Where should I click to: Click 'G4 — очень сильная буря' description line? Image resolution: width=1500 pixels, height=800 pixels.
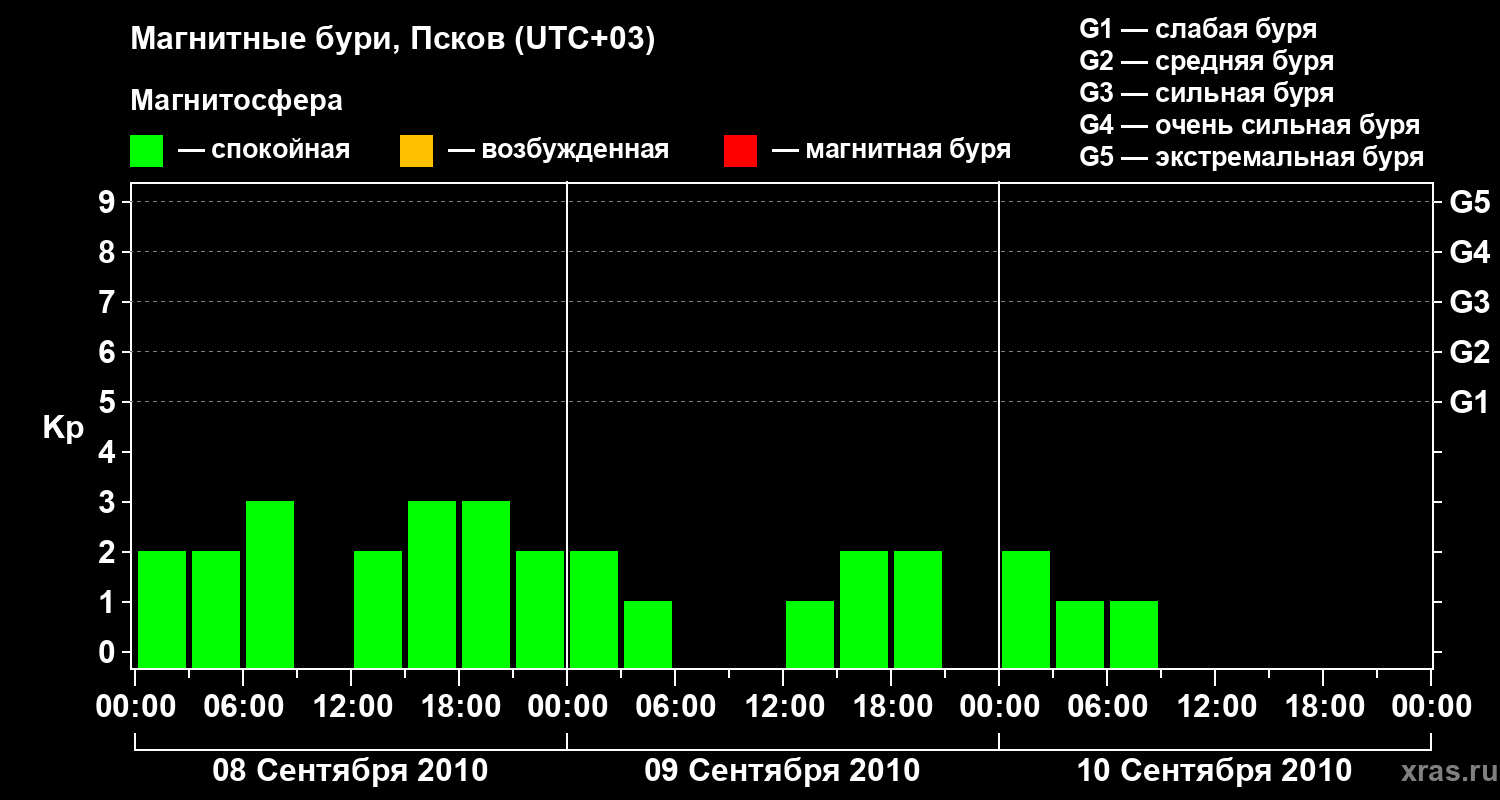click(x=1250, y=125)
